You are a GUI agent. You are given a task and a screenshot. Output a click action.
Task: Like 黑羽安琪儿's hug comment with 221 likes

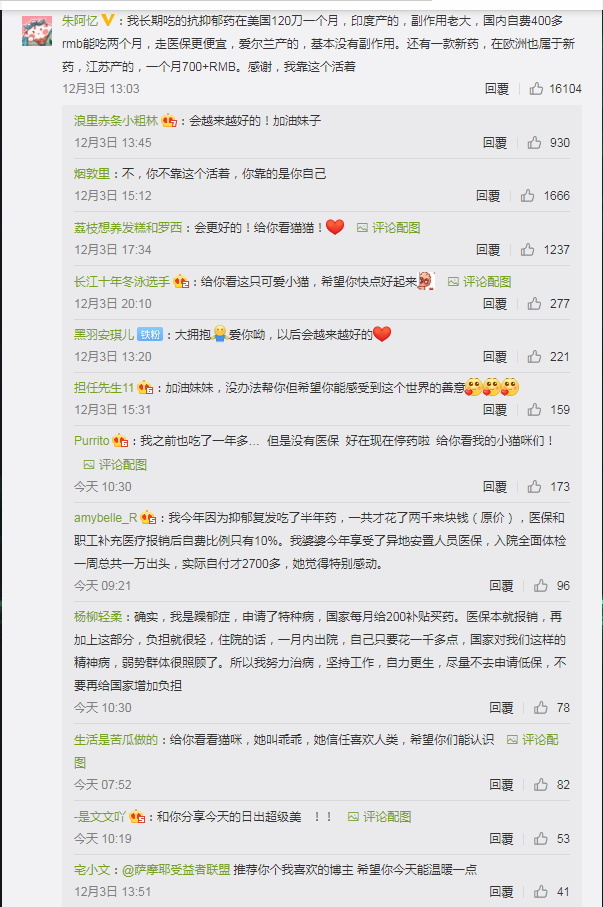point(534,356)
